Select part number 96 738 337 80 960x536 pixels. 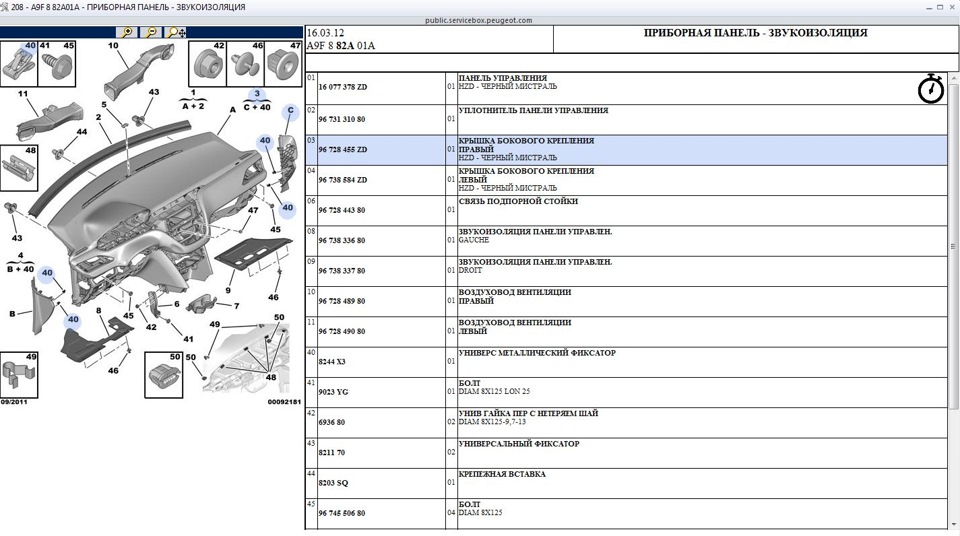pyautogui.click(x=342, y=271)
